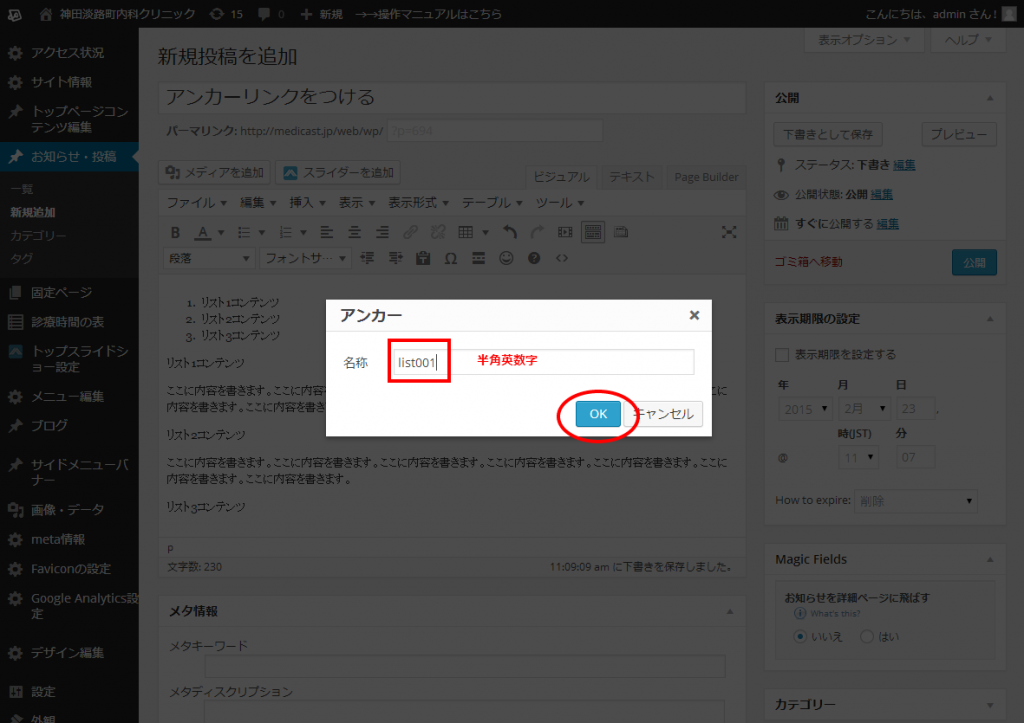The image size is (1024, 723).
Task: Click キャンセル in the アンカー dialog
Action: (664, 414)
